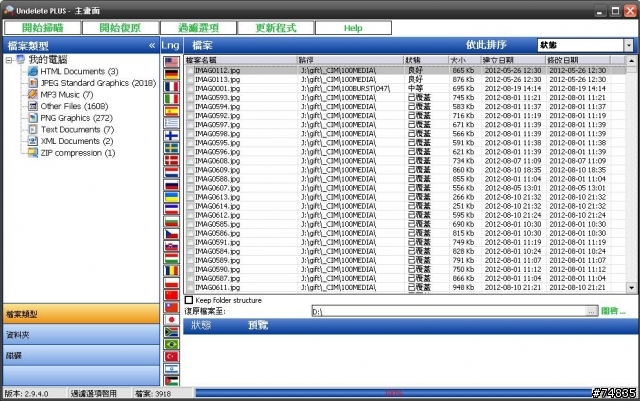Choose the Romanian flag language

[171, 271]
